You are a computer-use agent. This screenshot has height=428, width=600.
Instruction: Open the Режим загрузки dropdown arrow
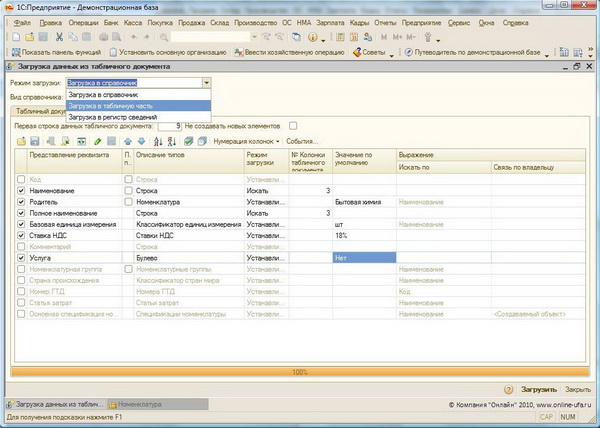coord(206,83)
